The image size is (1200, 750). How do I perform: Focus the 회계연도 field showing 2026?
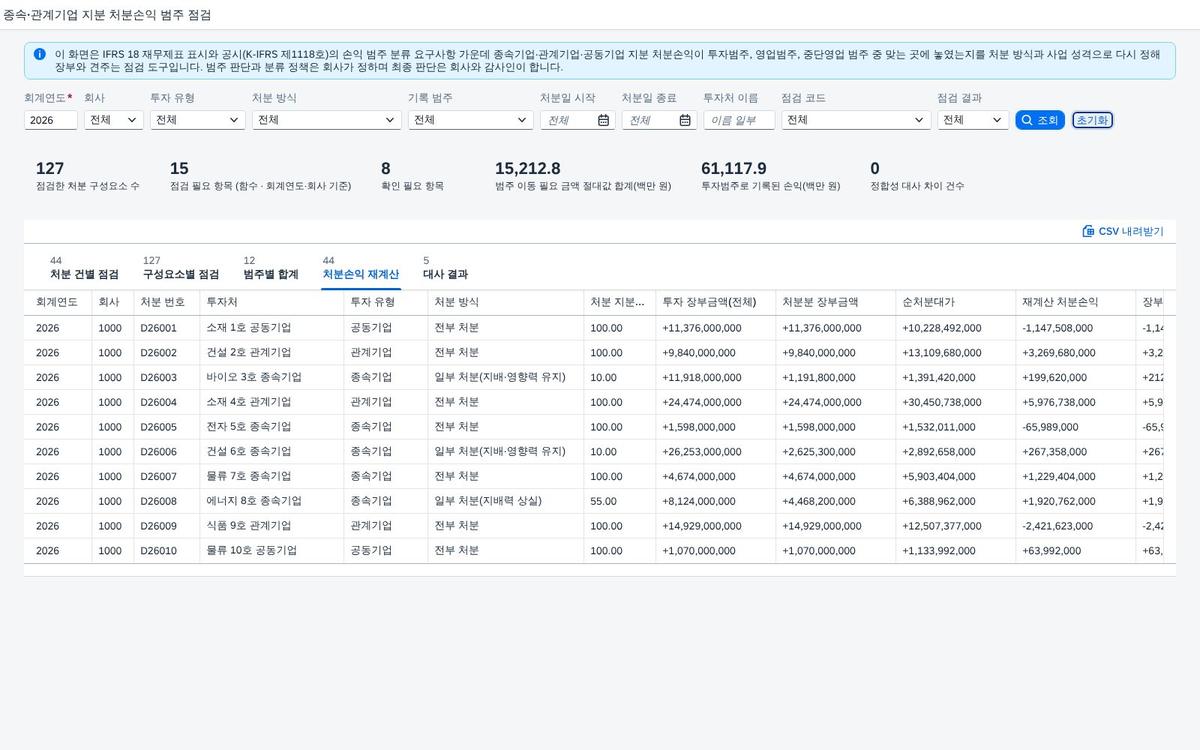[51, 120]
